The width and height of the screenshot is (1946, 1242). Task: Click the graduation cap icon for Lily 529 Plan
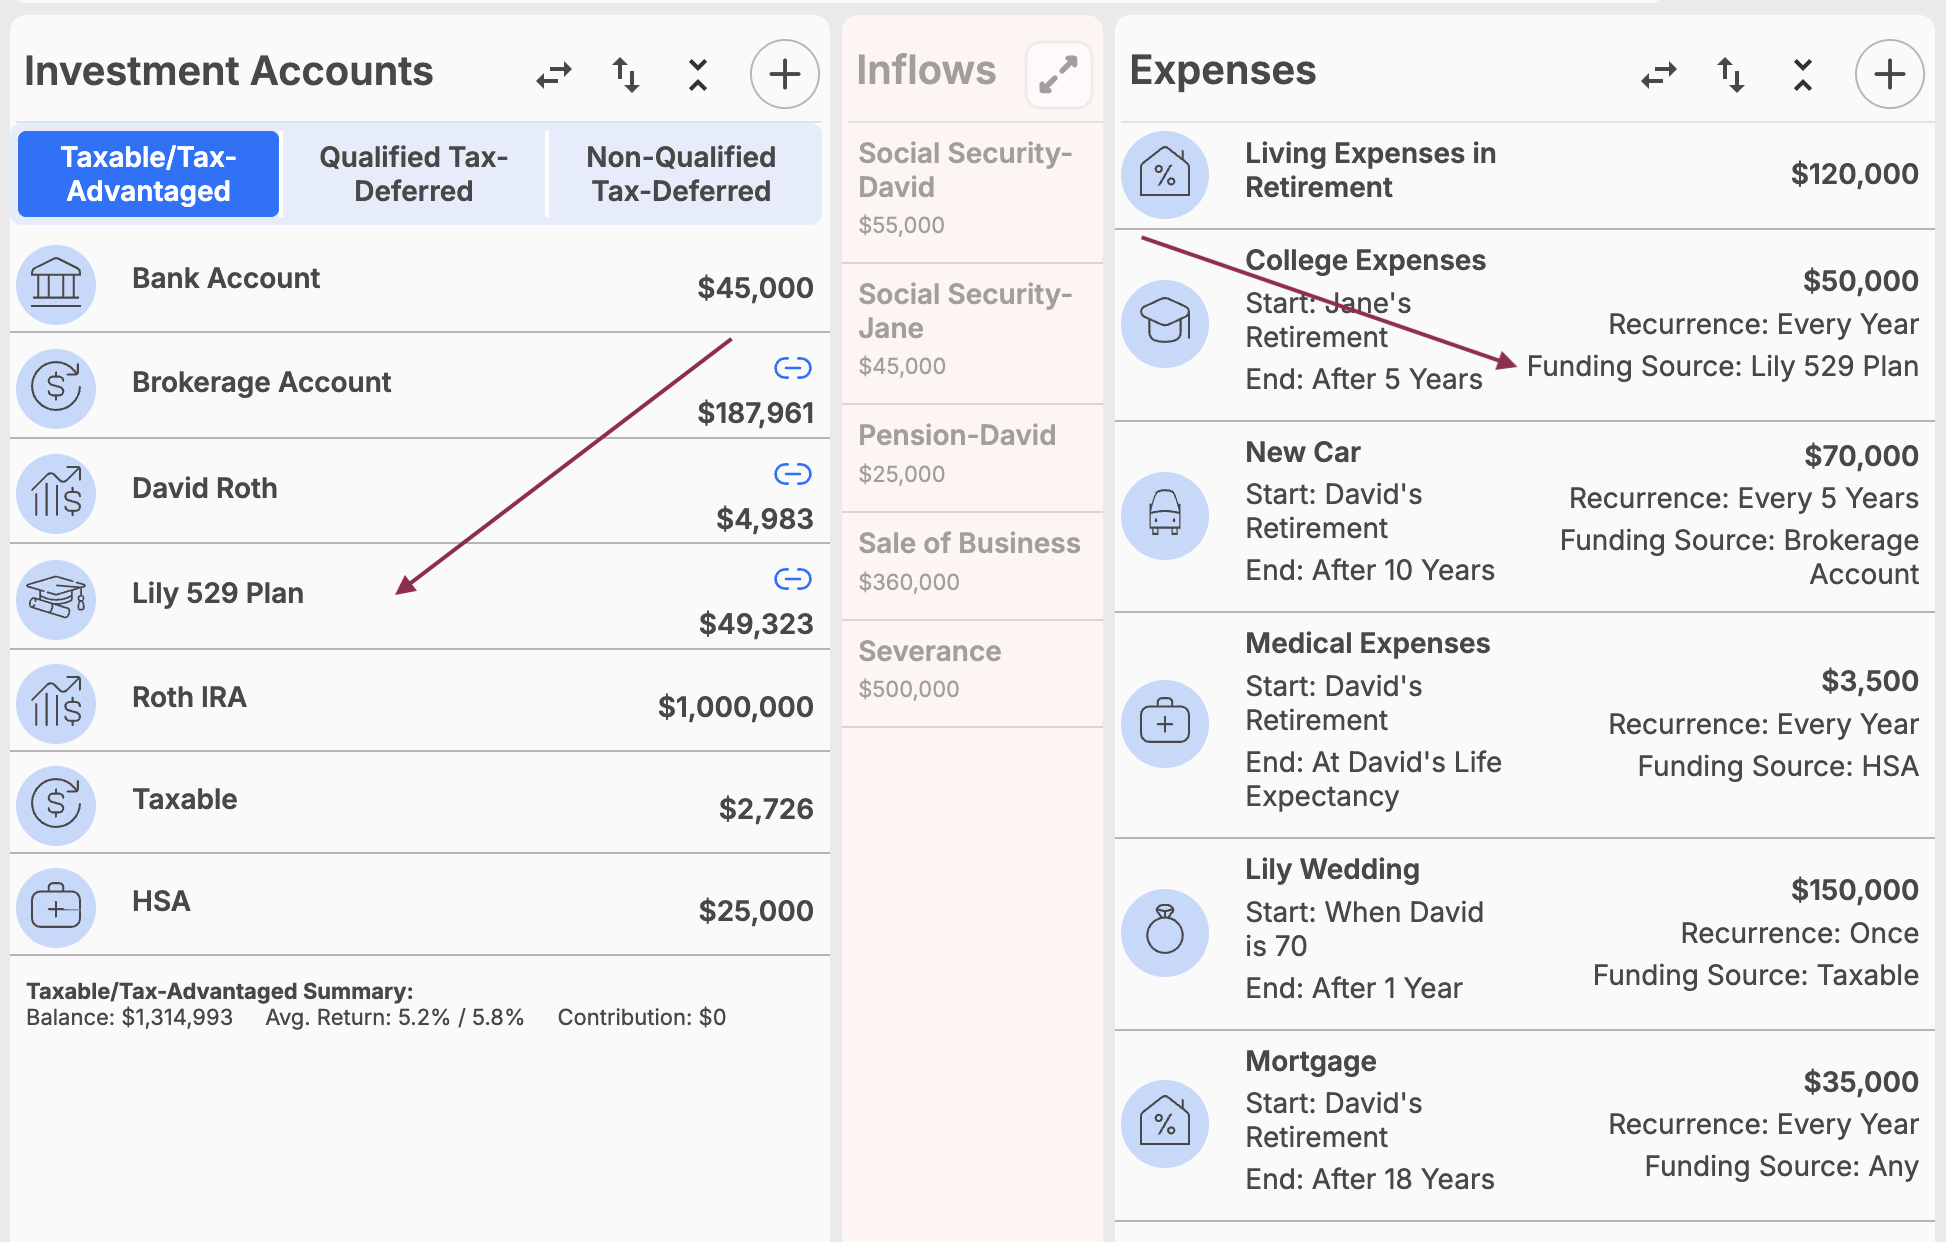tap(56, 599)
